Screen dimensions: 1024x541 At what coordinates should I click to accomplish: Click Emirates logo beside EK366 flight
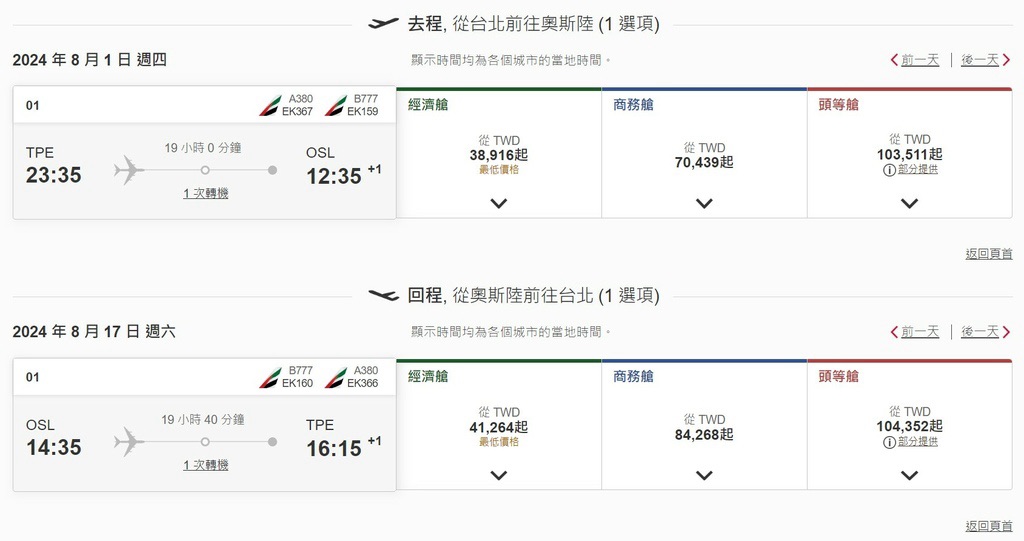click(x=335, y=377)
